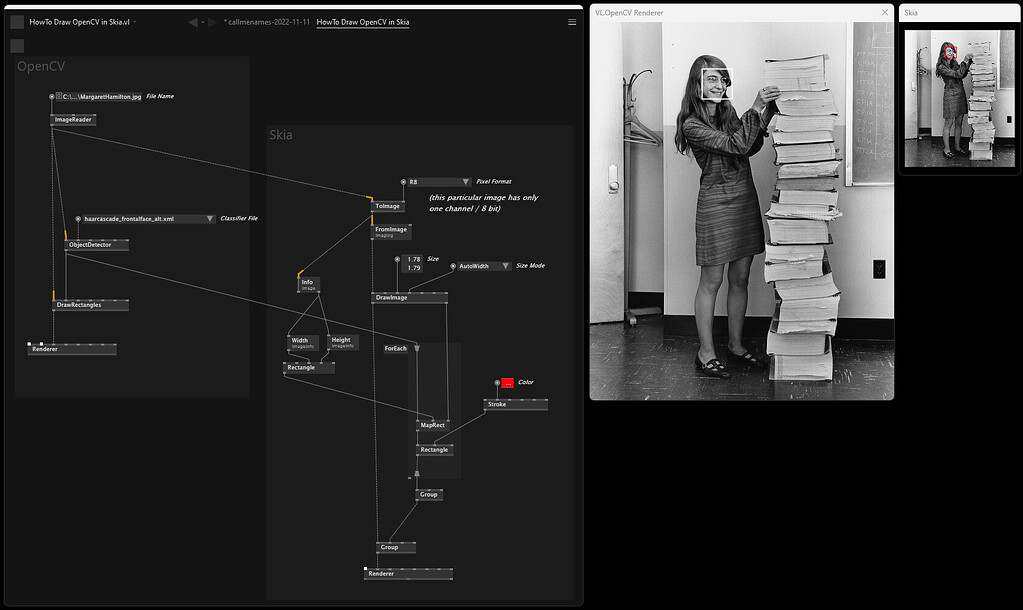Image resolution: width=1023 pixels, height=610 pixels.
Task: Click the red Stroke color swatch
Action: (x=510, y=382)
